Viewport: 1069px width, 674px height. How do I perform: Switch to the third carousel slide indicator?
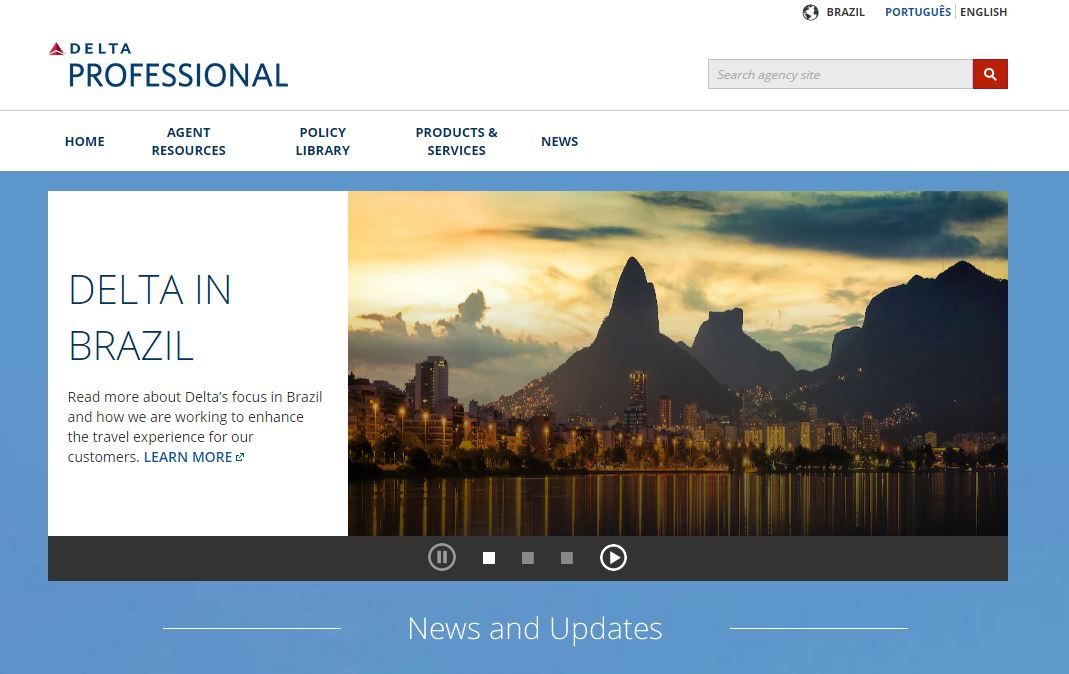pos(567,558)
